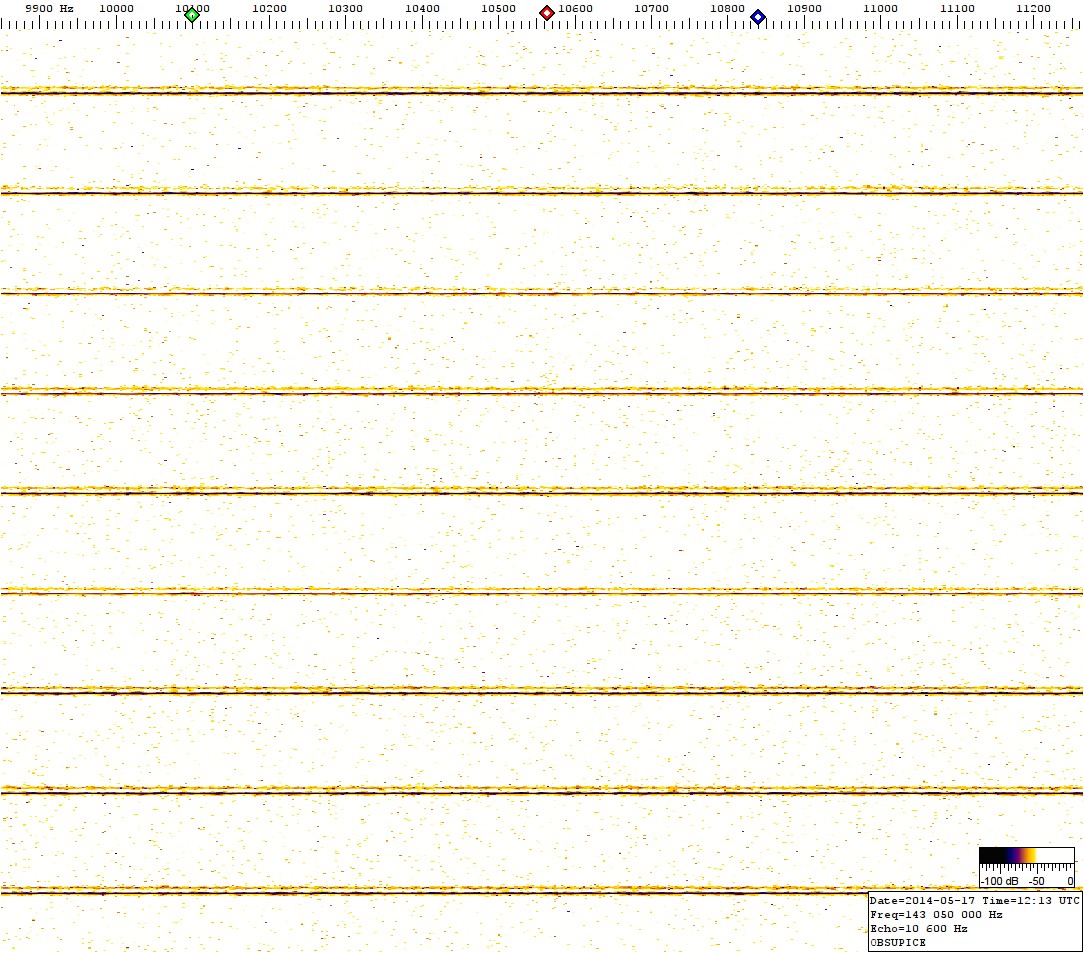Click the 9900 Hz ruler label

[x=49, y=8]
